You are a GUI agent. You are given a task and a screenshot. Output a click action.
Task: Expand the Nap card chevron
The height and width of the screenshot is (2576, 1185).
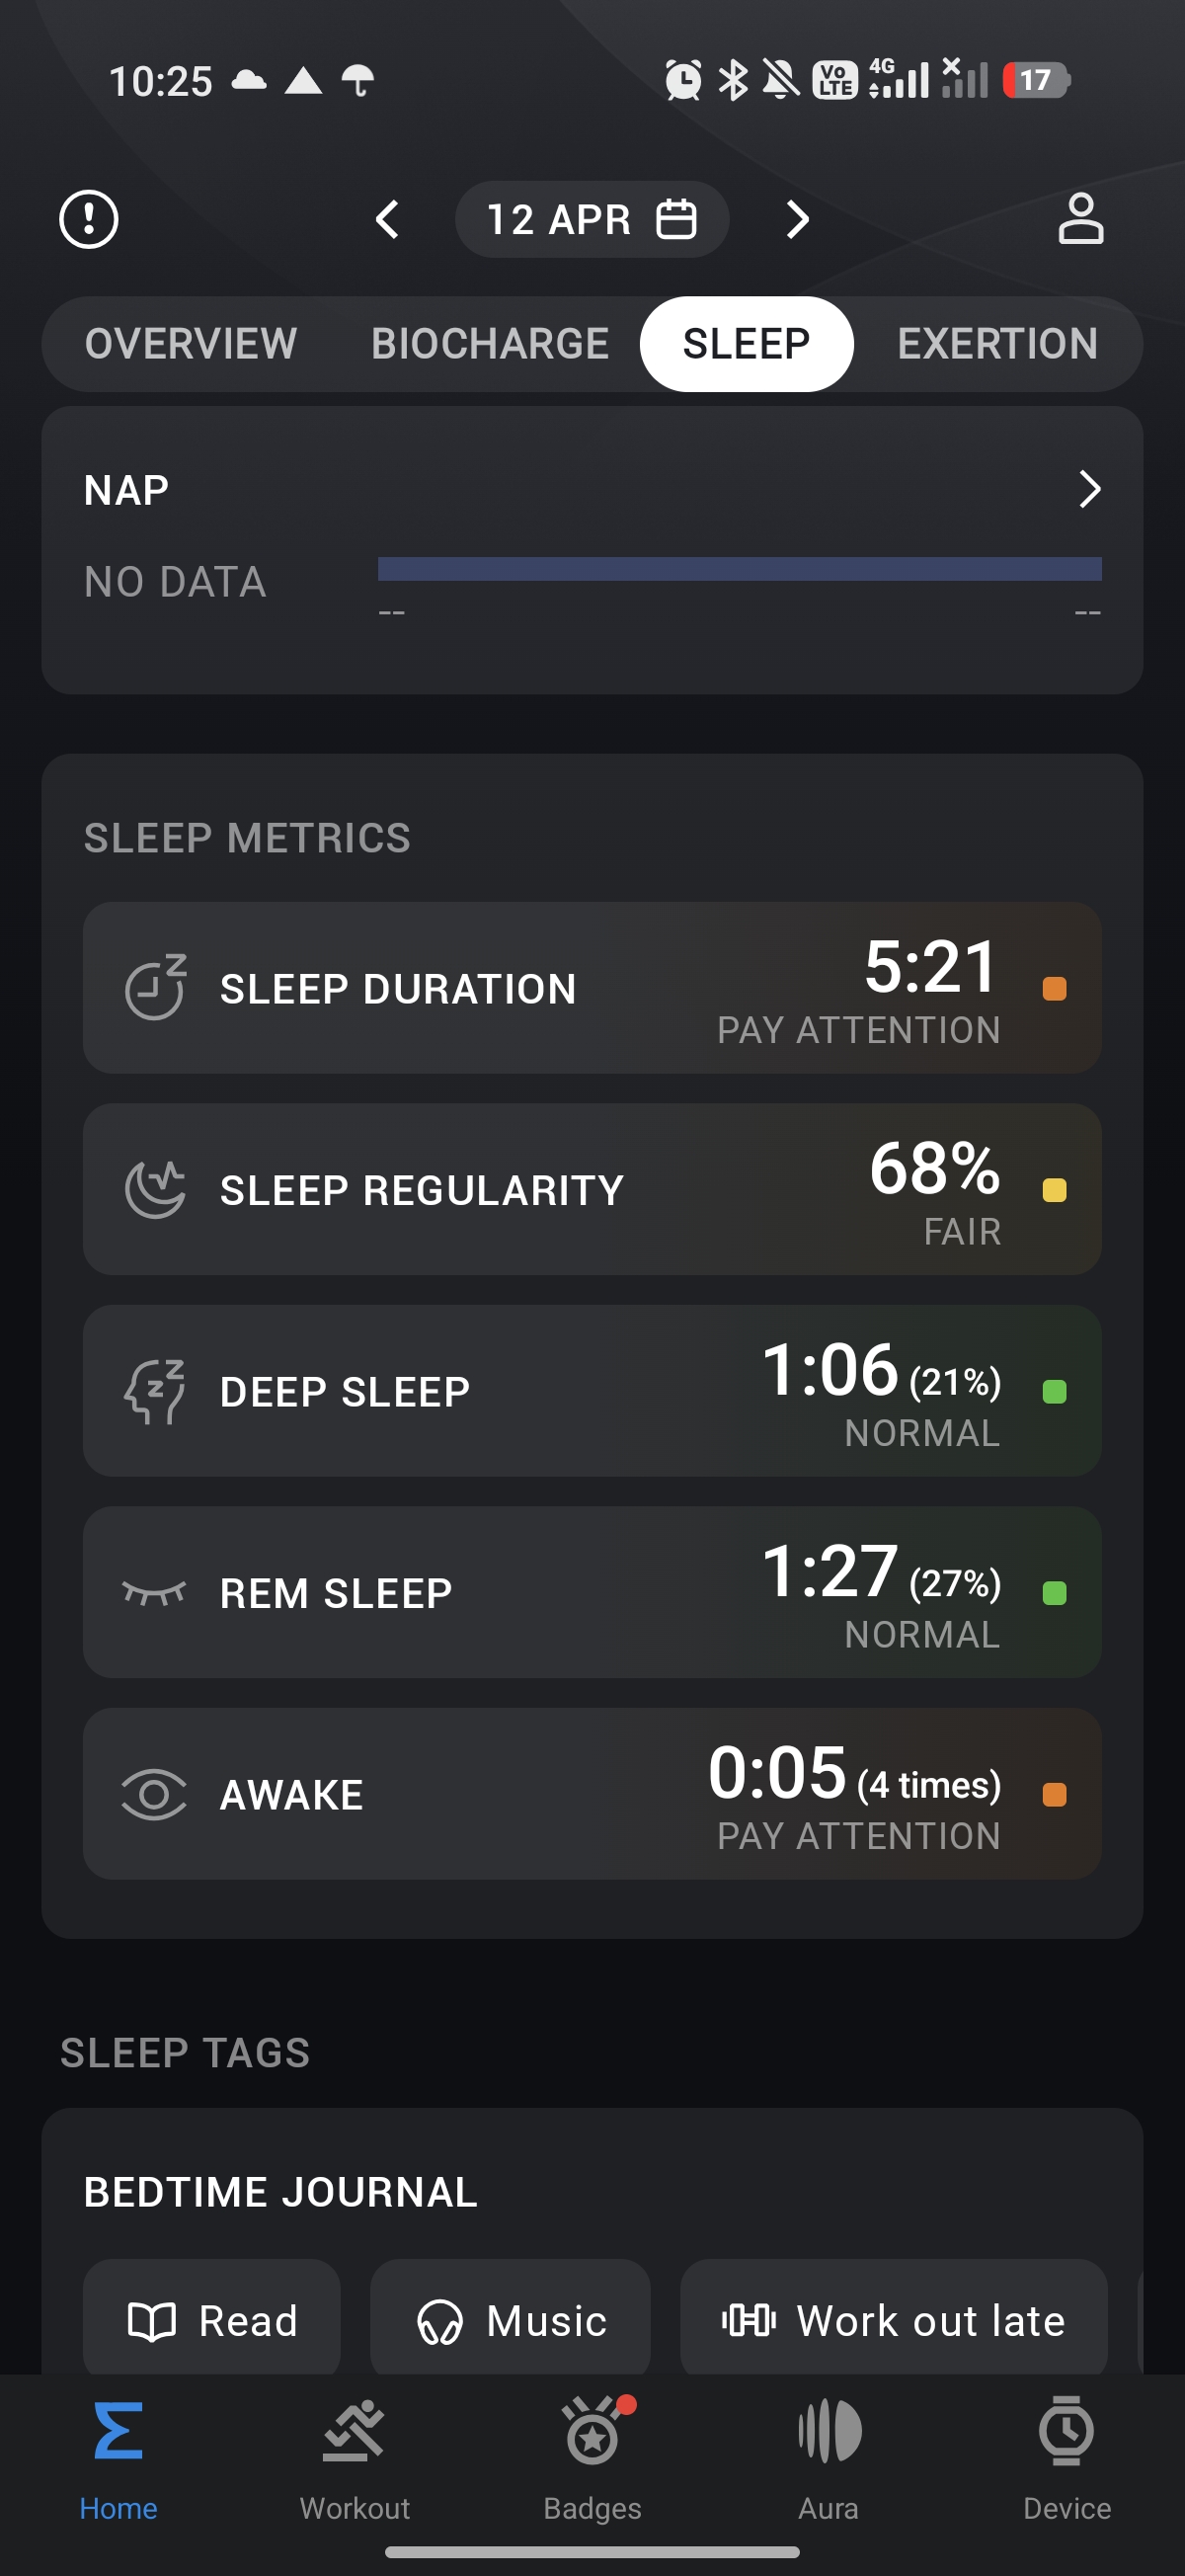coord(1089,489)
